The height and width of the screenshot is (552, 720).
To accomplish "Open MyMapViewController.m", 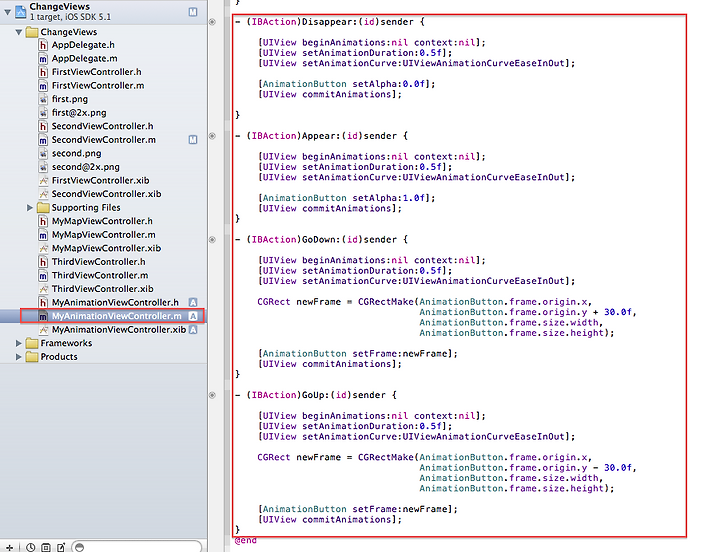I will 103,235.
